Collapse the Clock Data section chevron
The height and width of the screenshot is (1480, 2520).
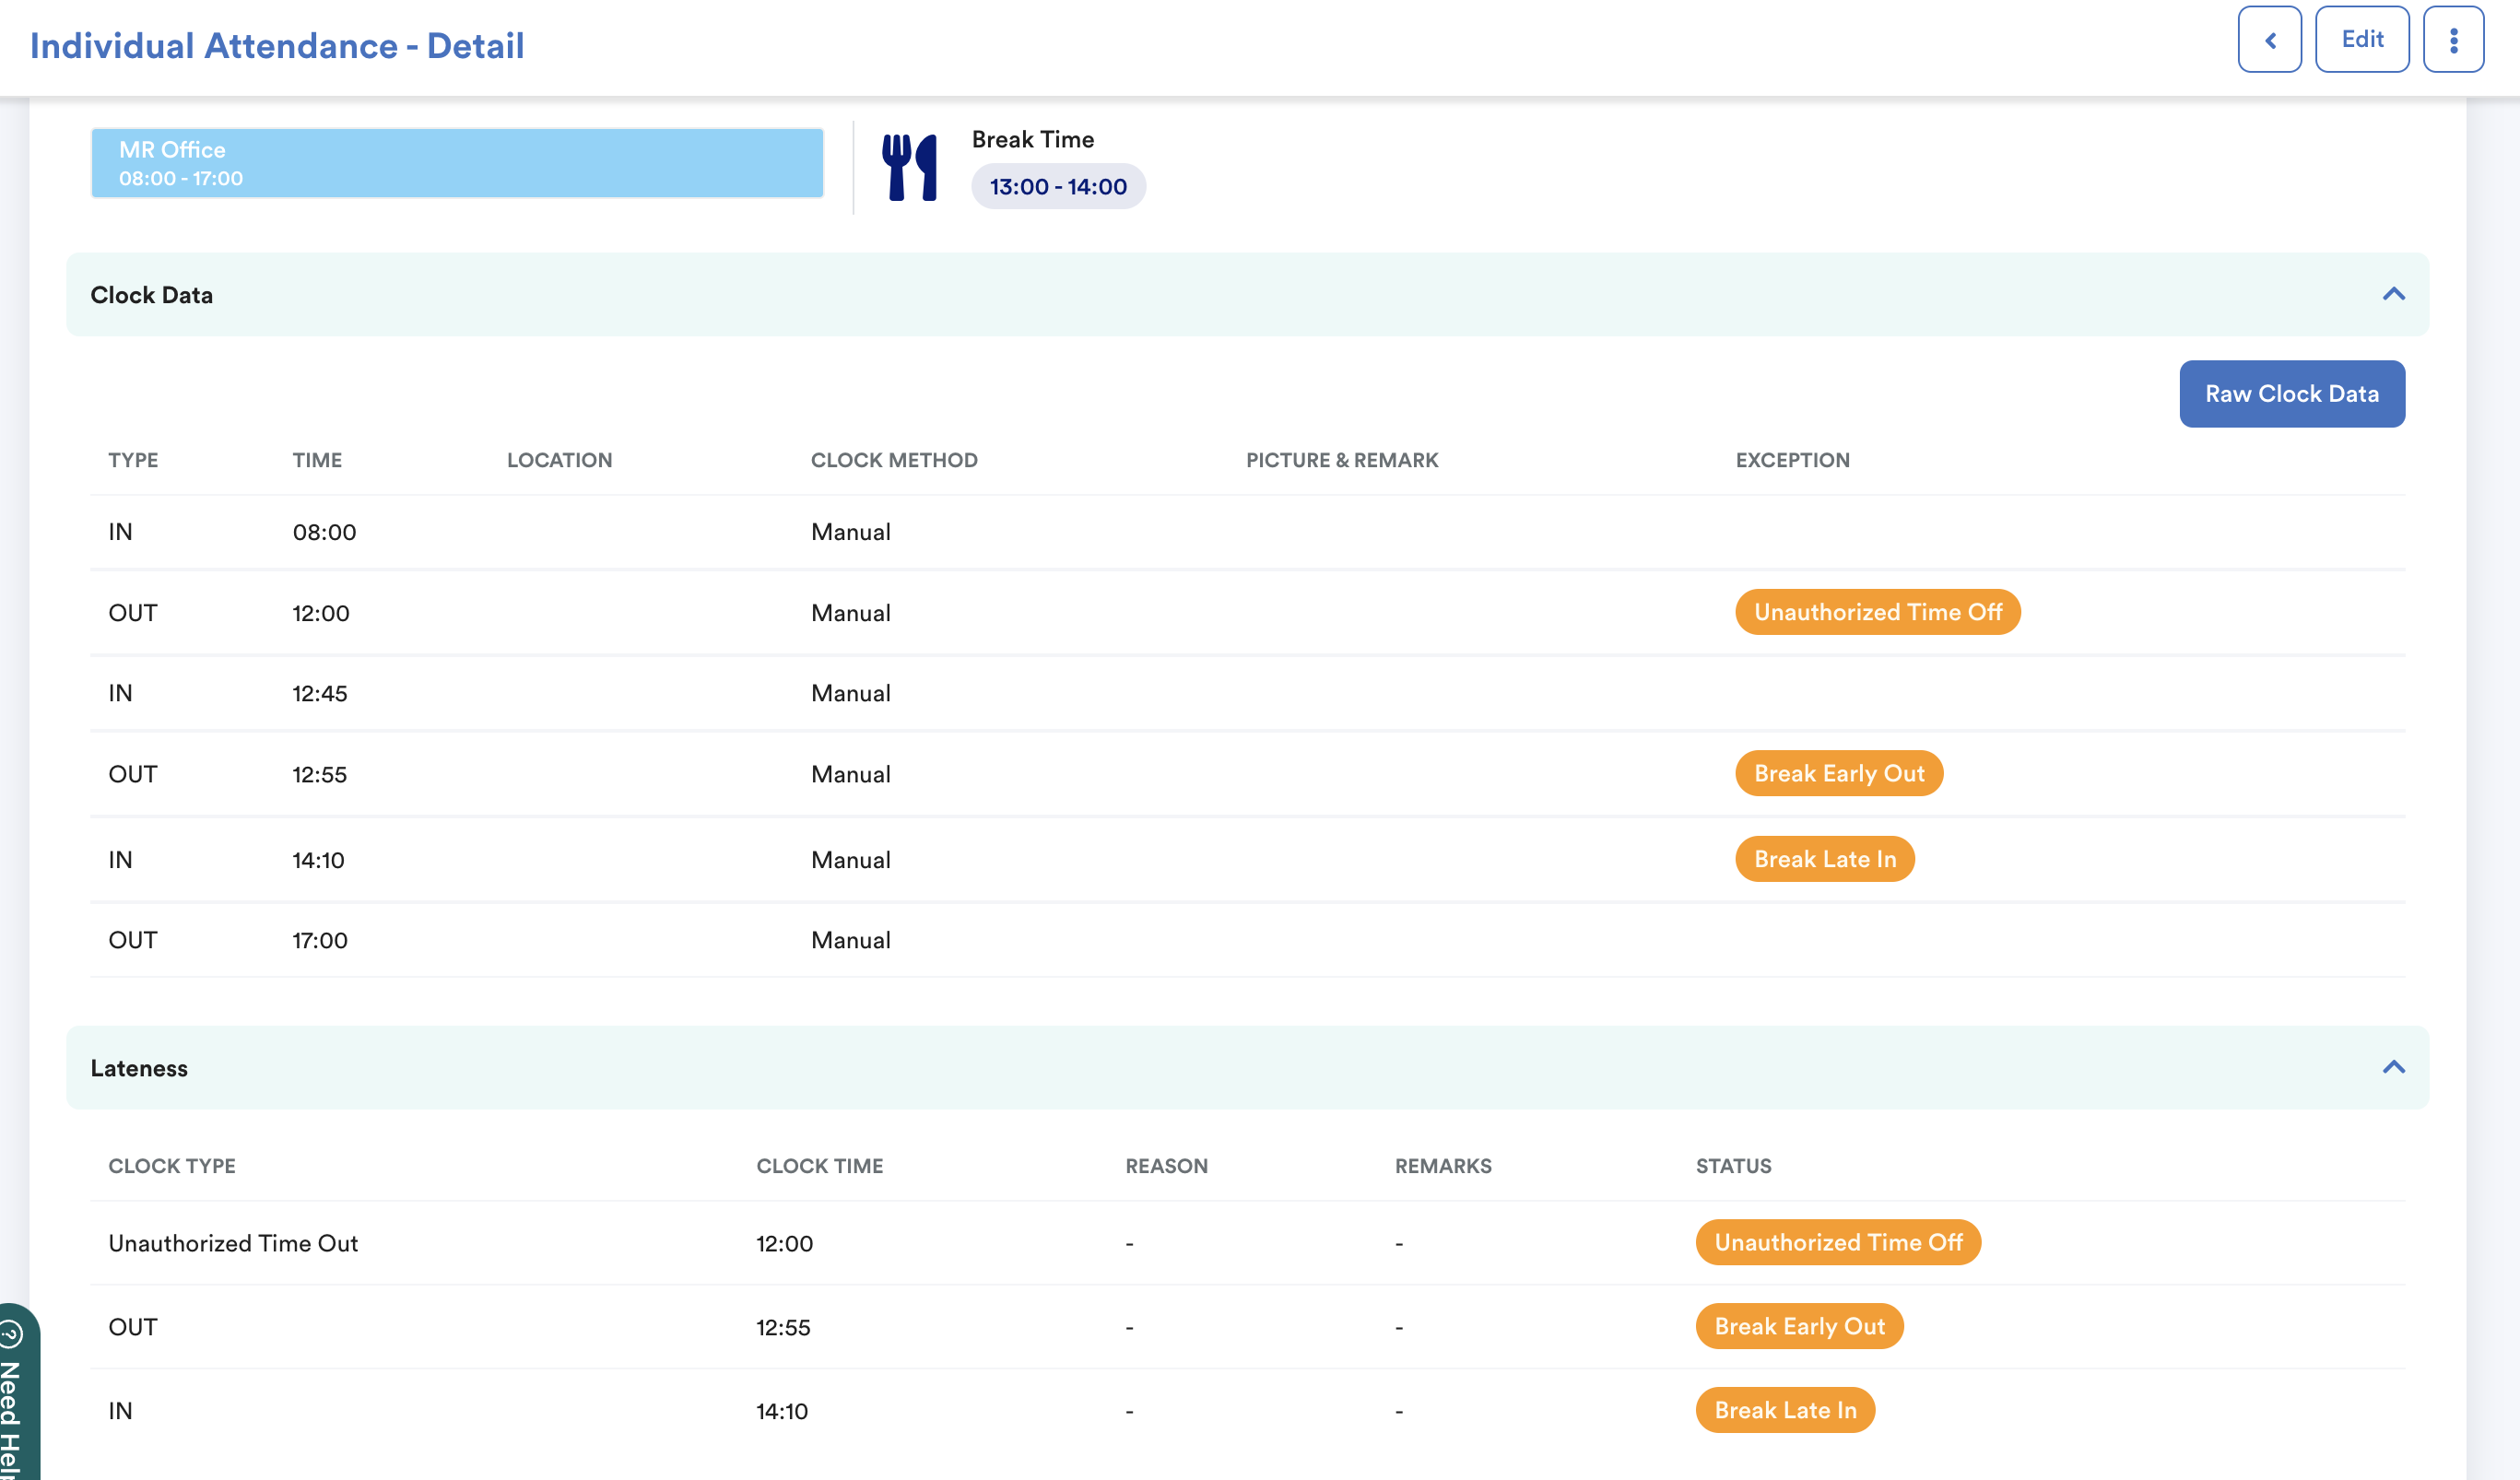pyautogui.click(x=2393, y=294)
